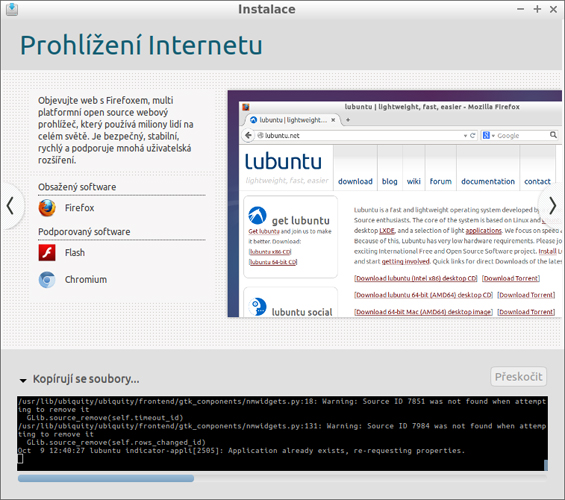Screen dimensions: 565x500
Task: Click the Chromium icon in Podporovaný software
Action: tap(47, 280)
